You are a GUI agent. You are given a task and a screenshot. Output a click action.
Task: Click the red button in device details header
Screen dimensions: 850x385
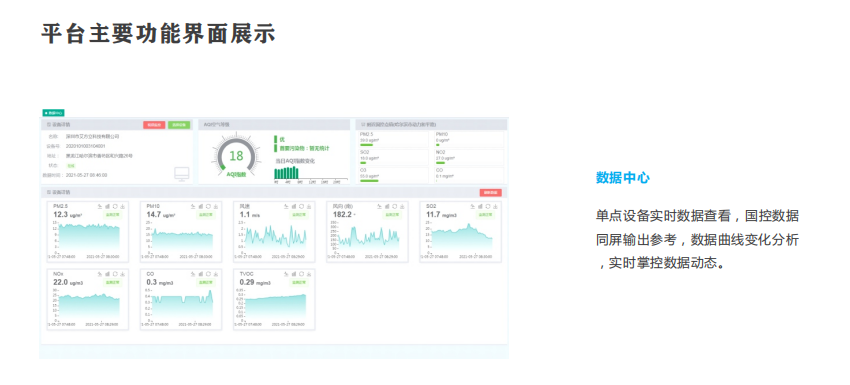tap(154, 125)
